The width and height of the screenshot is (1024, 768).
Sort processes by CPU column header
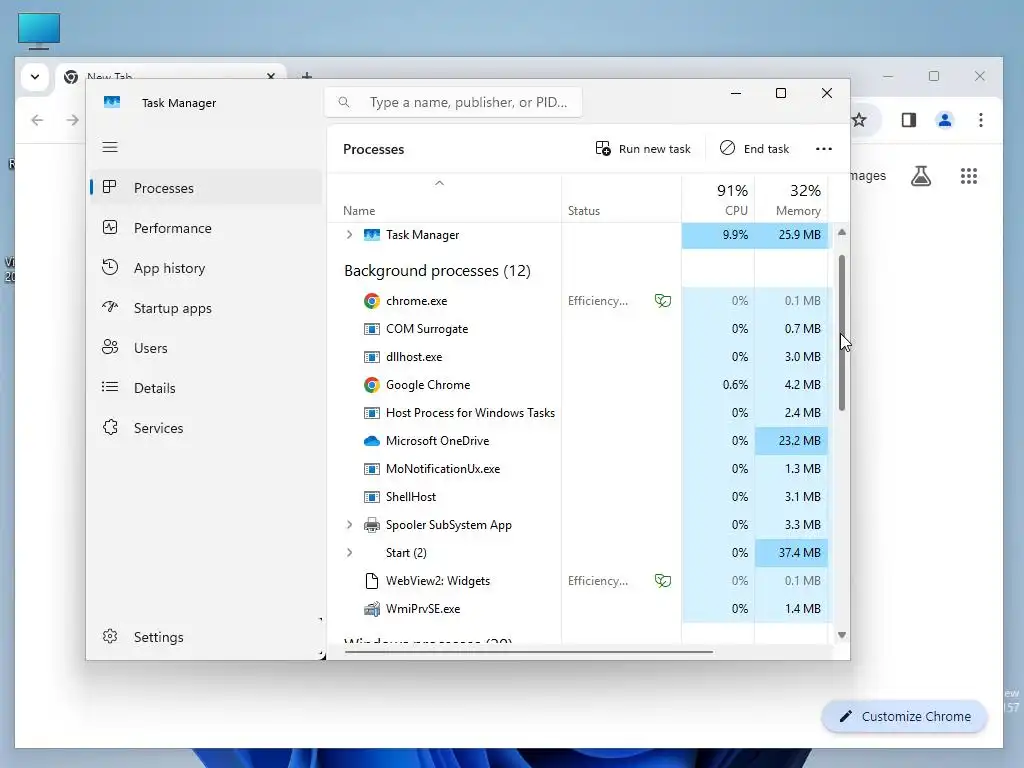718,199
